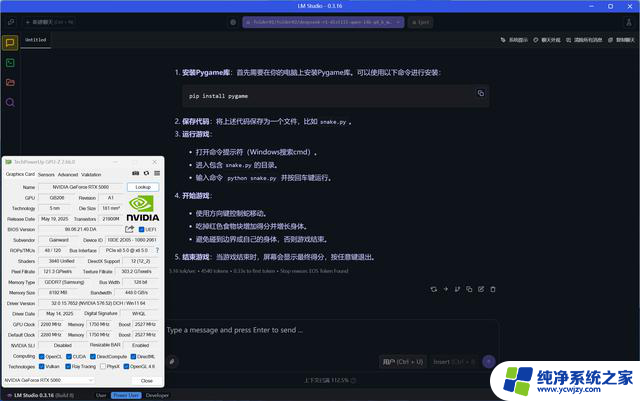Click the Bandwidth 448.0 GB/s value
The image size is (640, 401).
point(137,293)
